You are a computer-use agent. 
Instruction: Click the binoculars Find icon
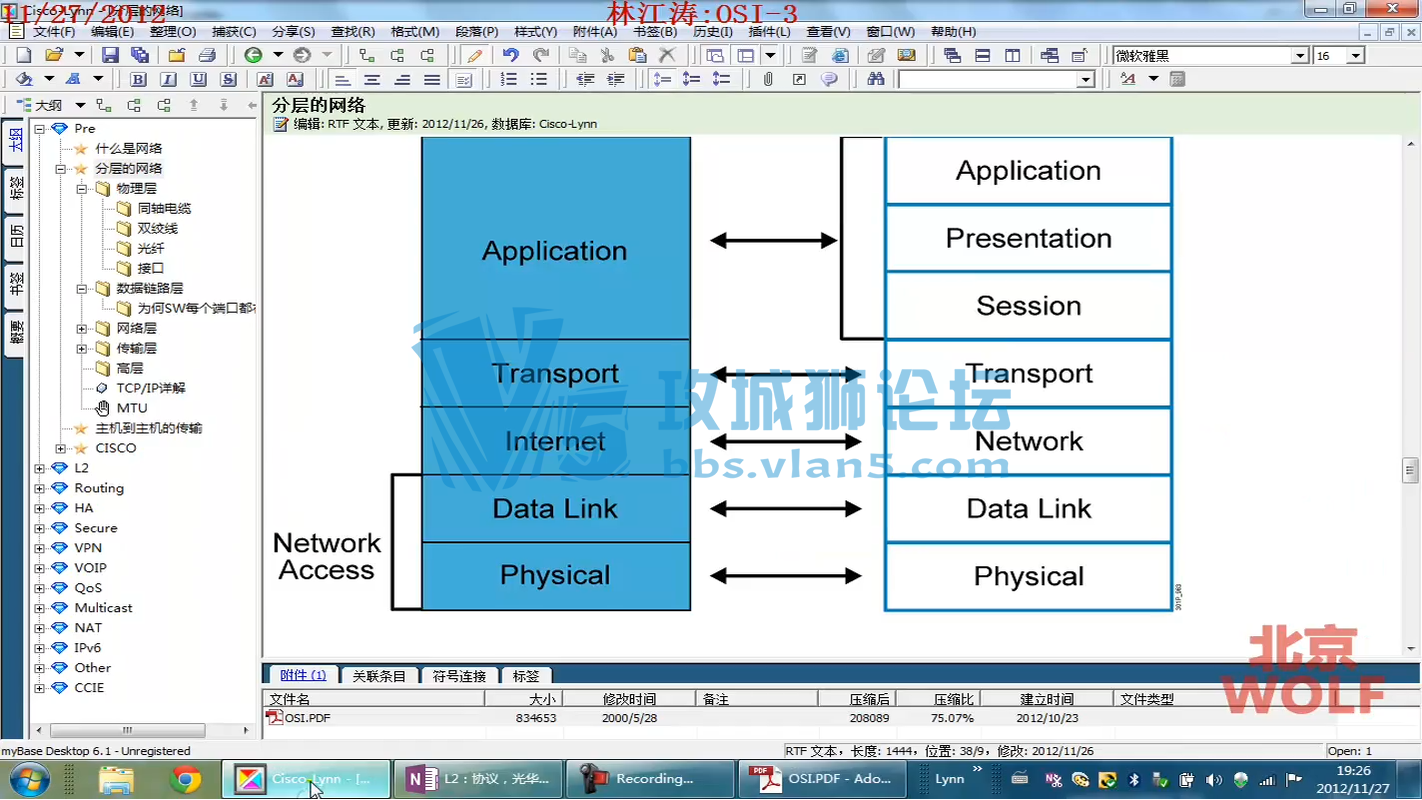point(876,80)
